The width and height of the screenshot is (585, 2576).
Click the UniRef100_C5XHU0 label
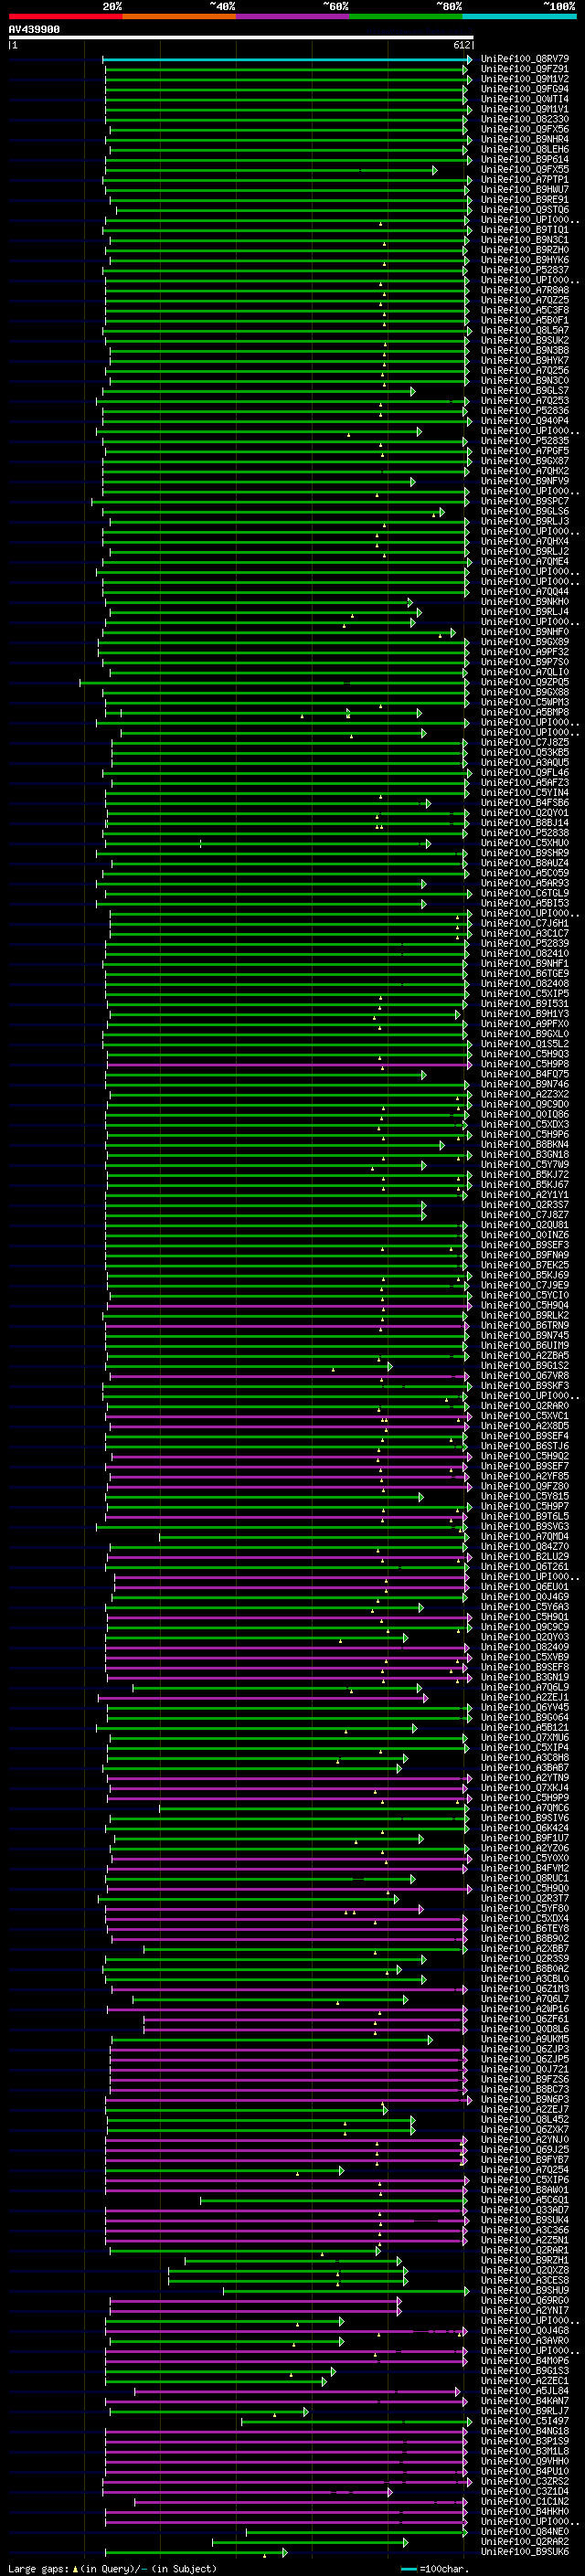point(525,843)
